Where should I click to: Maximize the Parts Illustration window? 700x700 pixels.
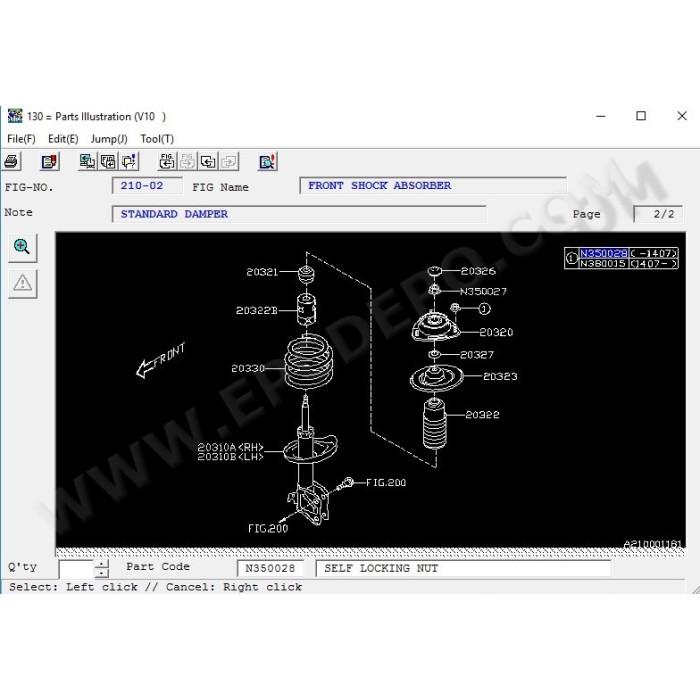coord(641,116)
